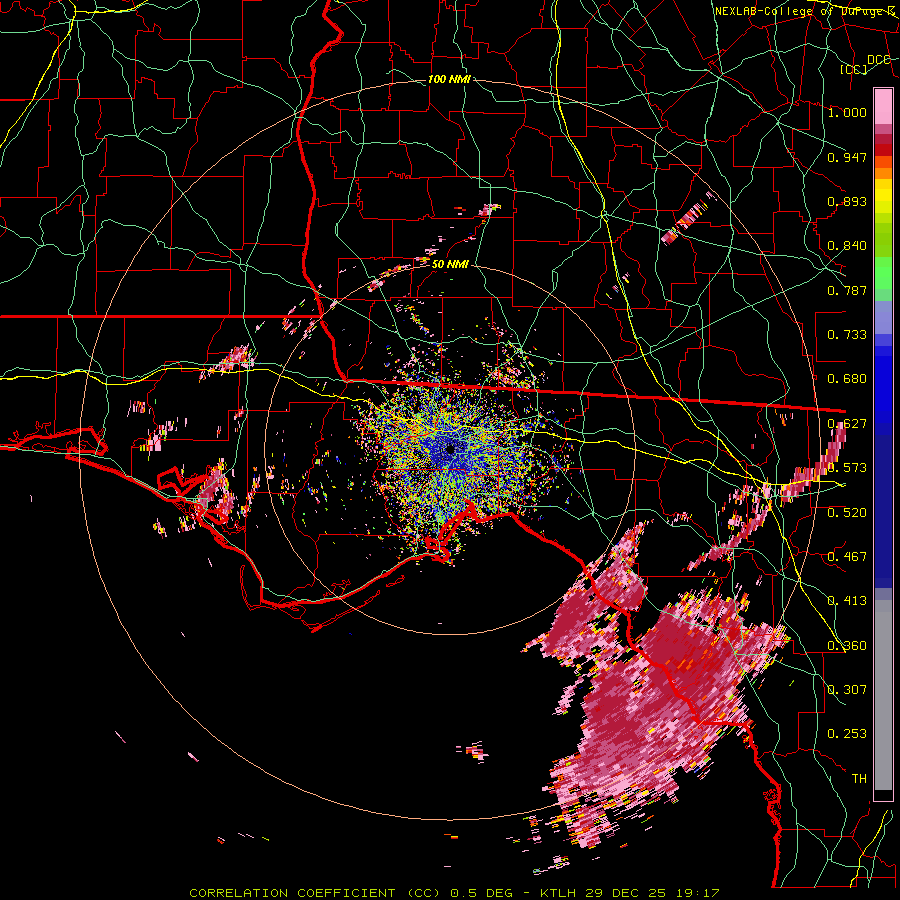This screenshot has height=900, width=900.
Task: Click the 50 NMI range ring label
Action: point(450,264)
